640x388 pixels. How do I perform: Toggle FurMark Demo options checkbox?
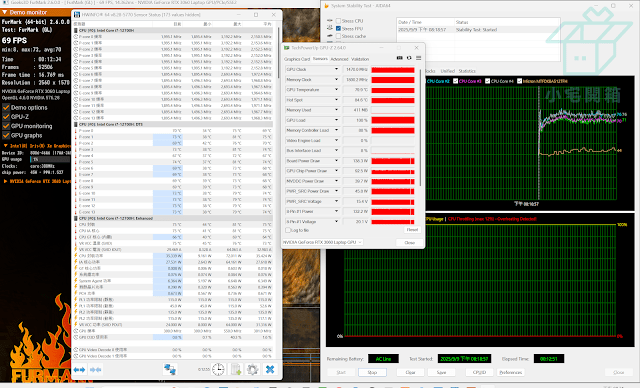pyautogui.click(x=6, y=108)
